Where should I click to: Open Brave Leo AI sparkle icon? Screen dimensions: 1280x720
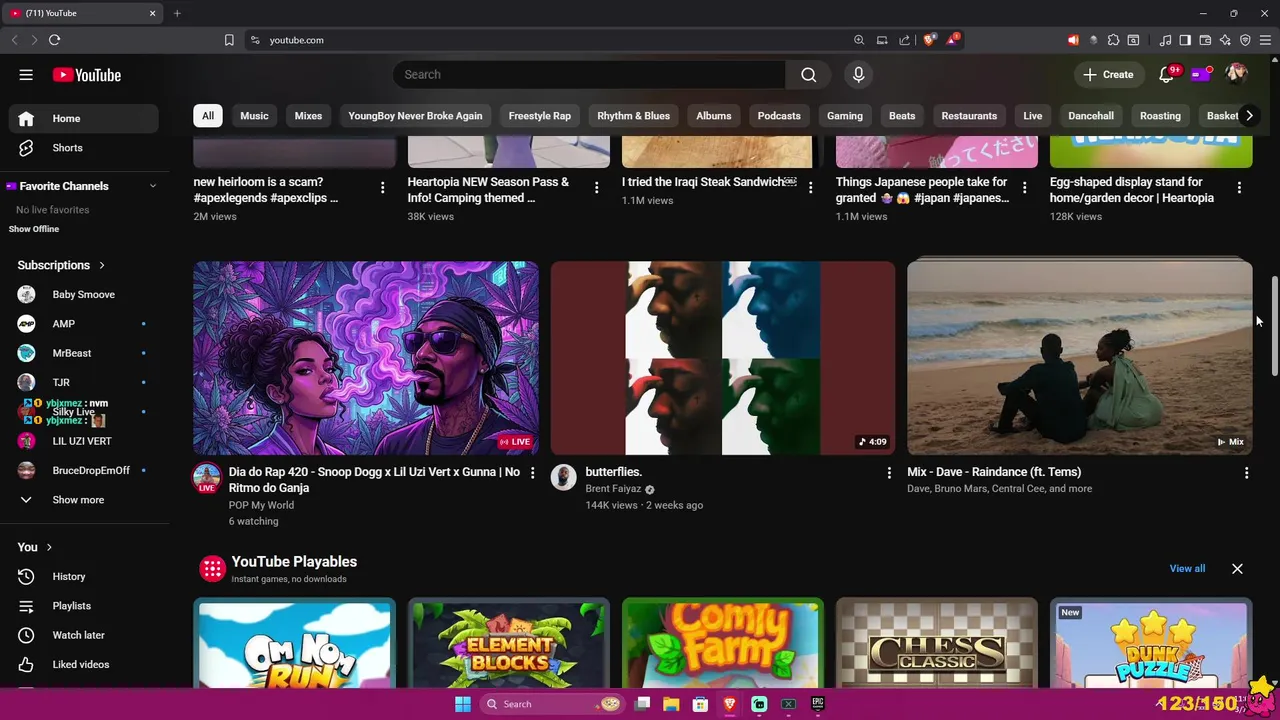click(1225, 40)
